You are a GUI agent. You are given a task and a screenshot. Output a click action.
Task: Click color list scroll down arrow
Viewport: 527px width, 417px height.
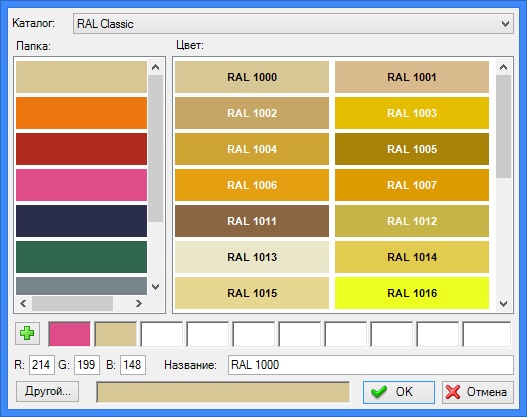click(x=503, y=304)
